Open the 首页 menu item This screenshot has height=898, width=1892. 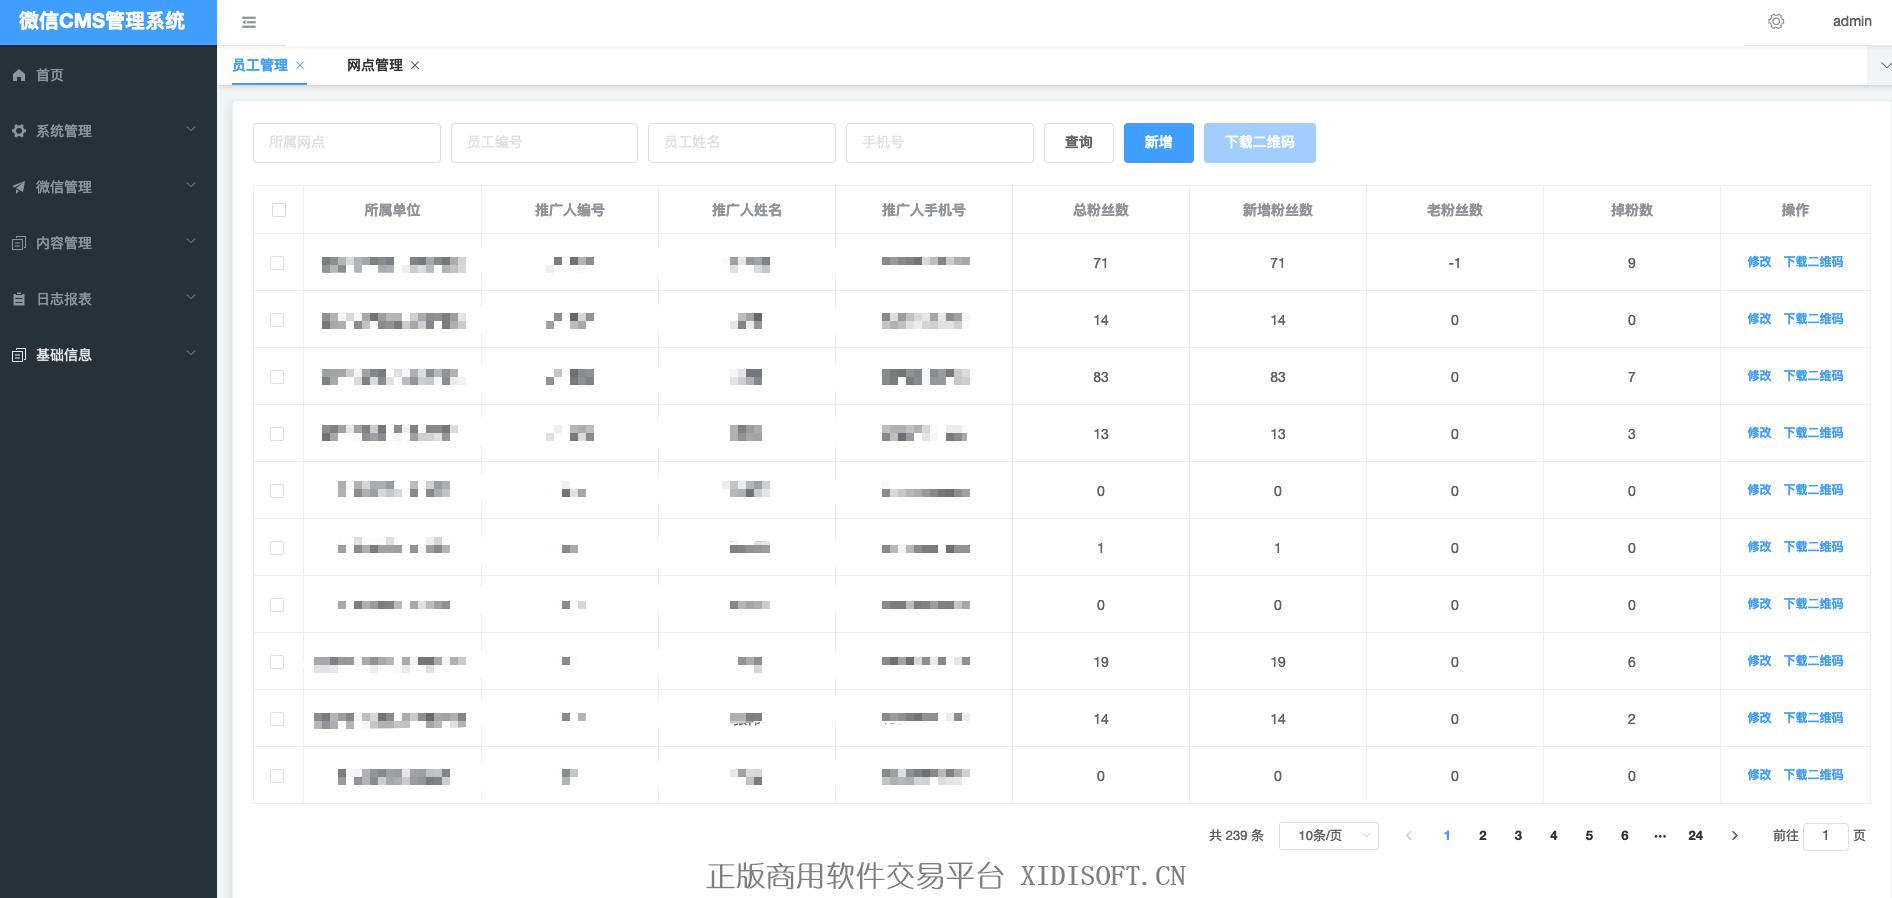108,75
